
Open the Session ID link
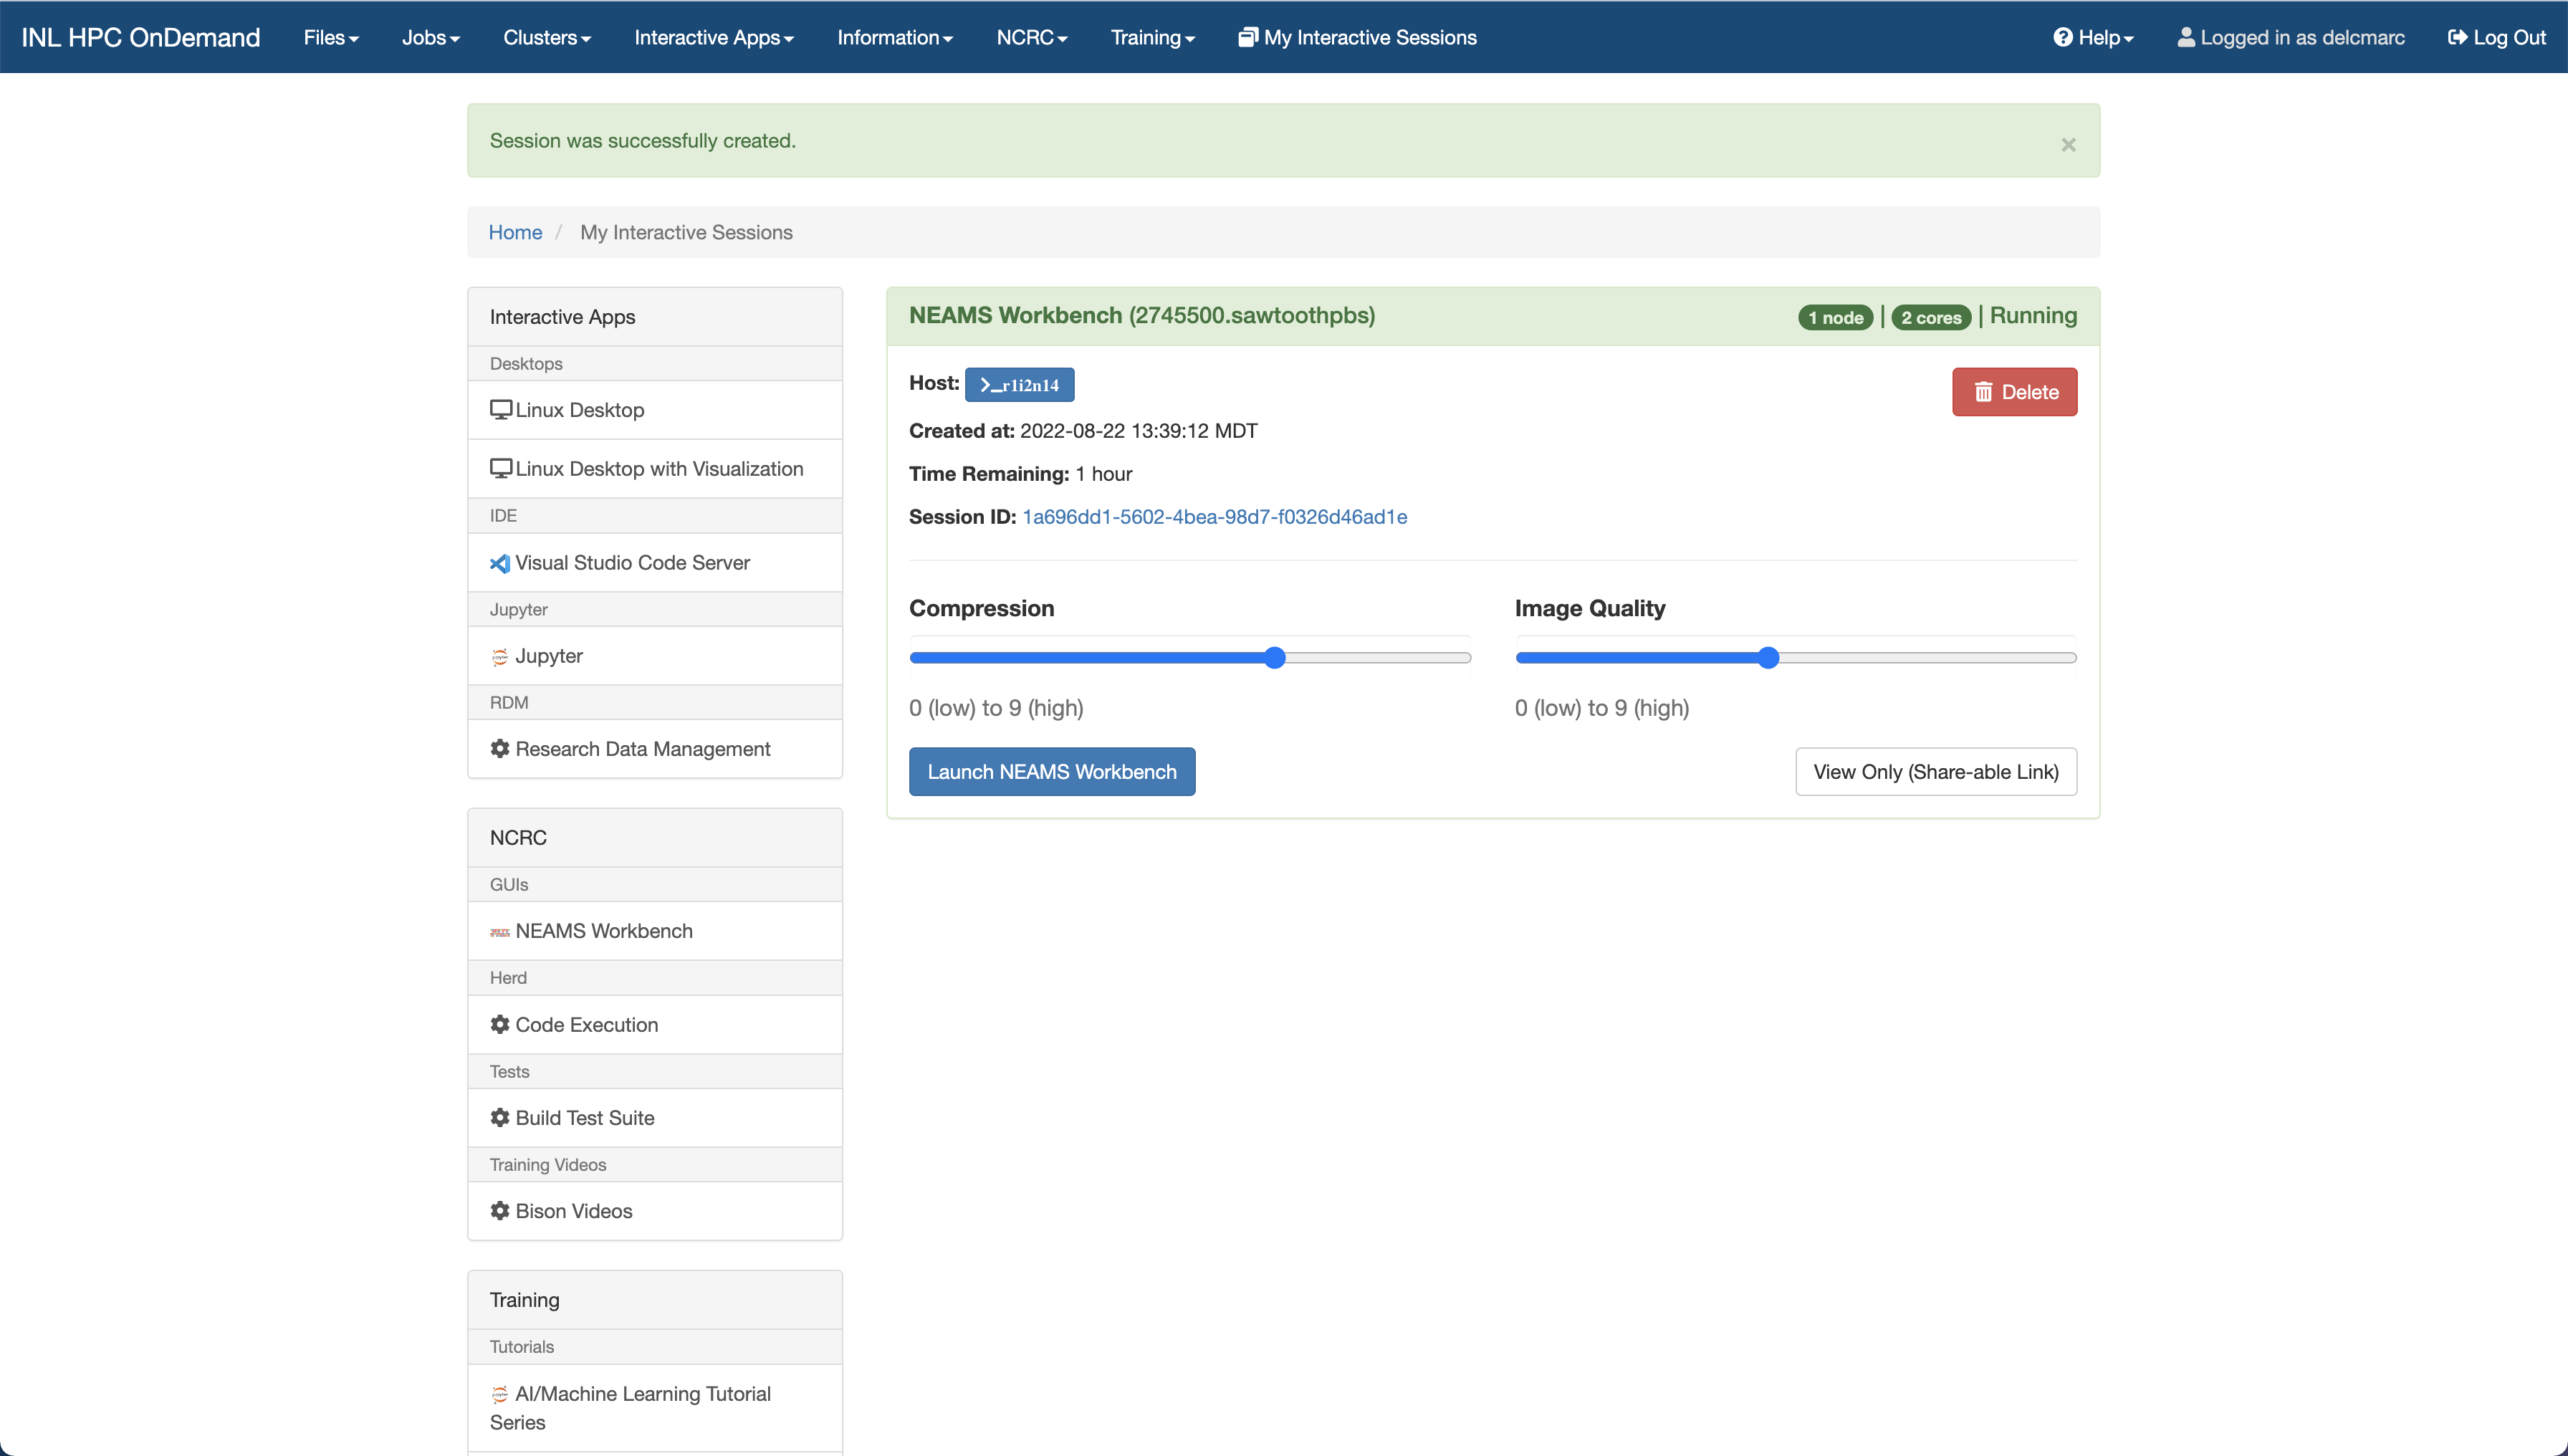(1214, 517)
